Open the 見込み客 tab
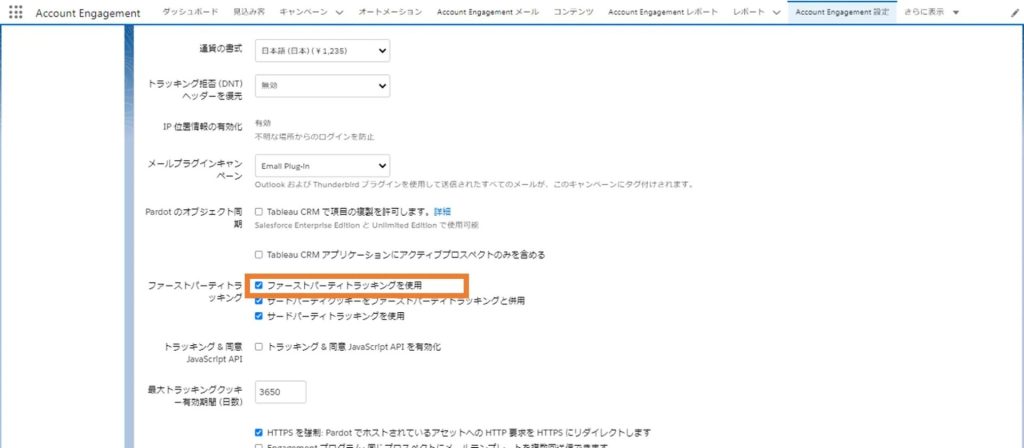The width and height of the screenshot is (1024, 448). coord(249,12)
